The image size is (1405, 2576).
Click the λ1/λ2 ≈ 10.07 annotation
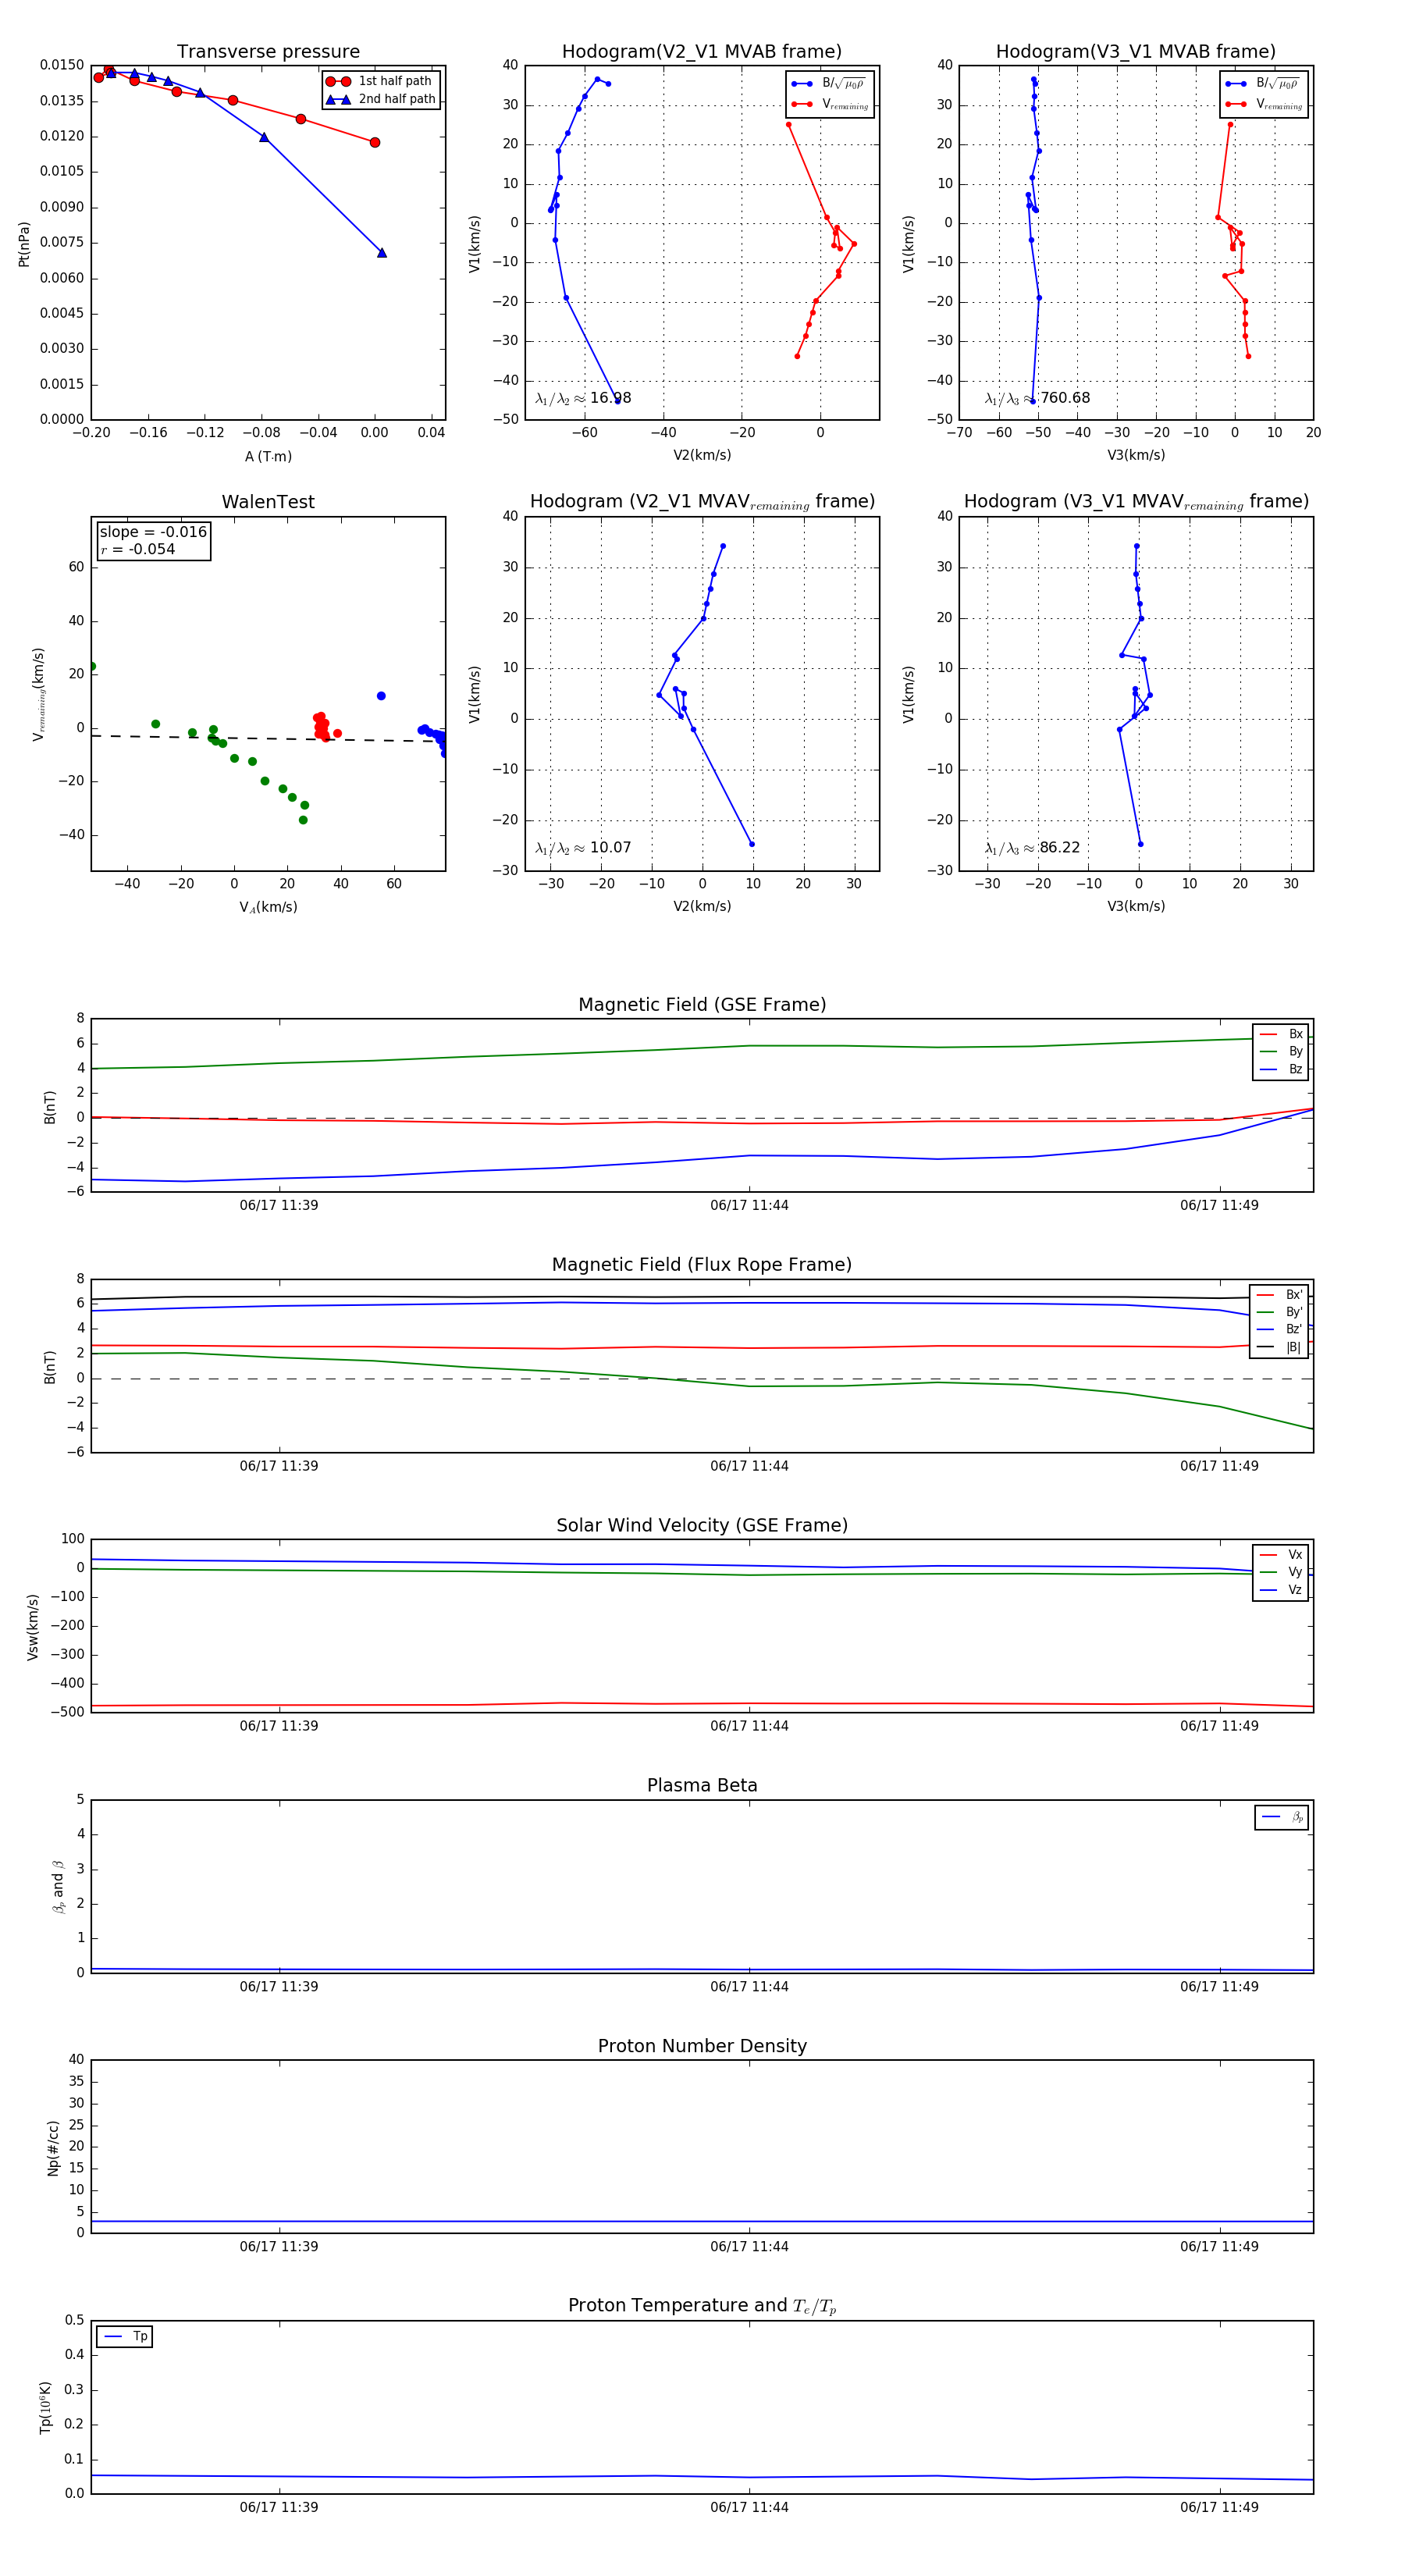tap(583, 848)
